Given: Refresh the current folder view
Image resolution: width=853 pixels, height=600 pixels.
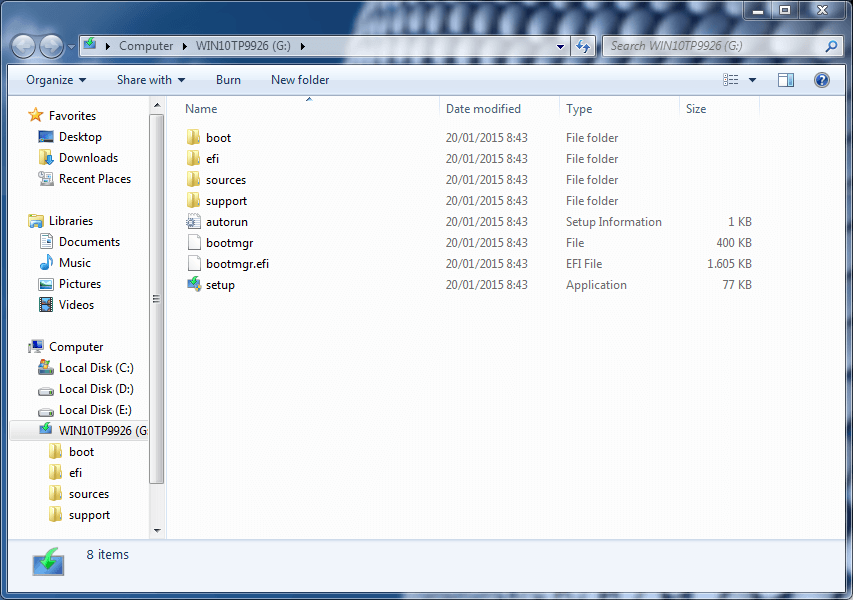Looking at the screenshot, I should 583,46.
